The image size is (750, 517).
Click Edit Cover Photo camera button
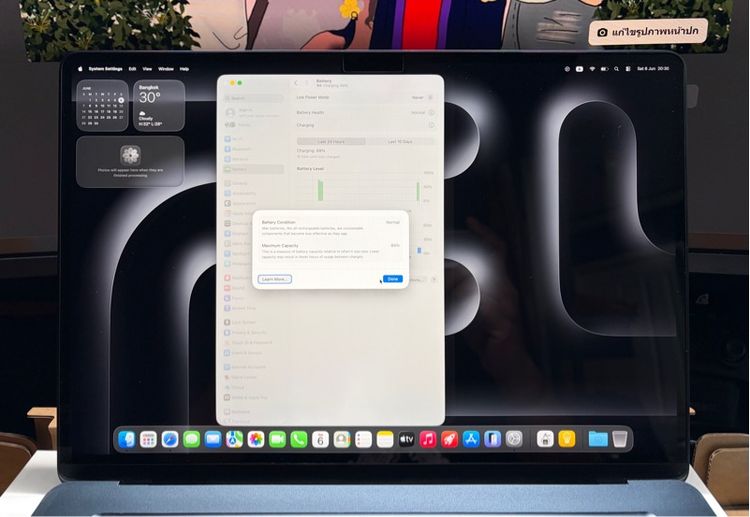[648, 32]
